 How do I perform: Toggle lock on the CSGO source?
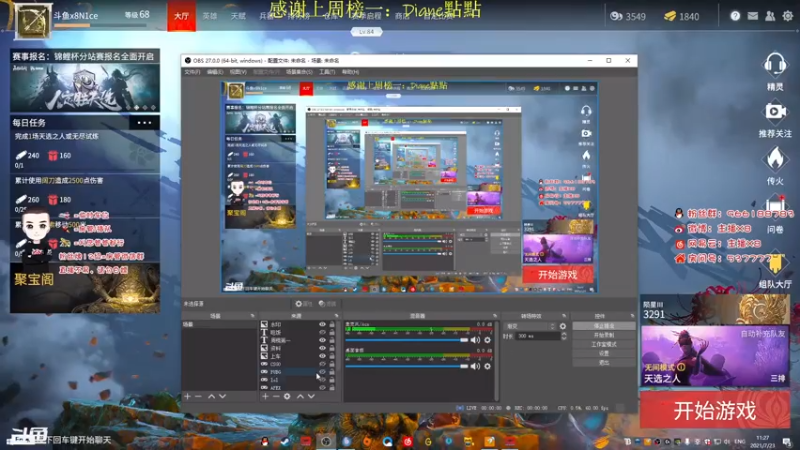point(332,364)
